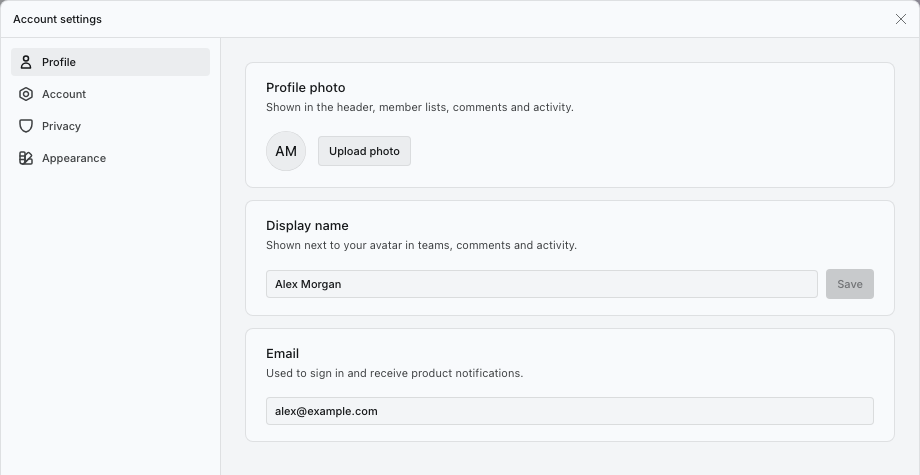Click the Profile person icon in sidebar

[26, 62]
